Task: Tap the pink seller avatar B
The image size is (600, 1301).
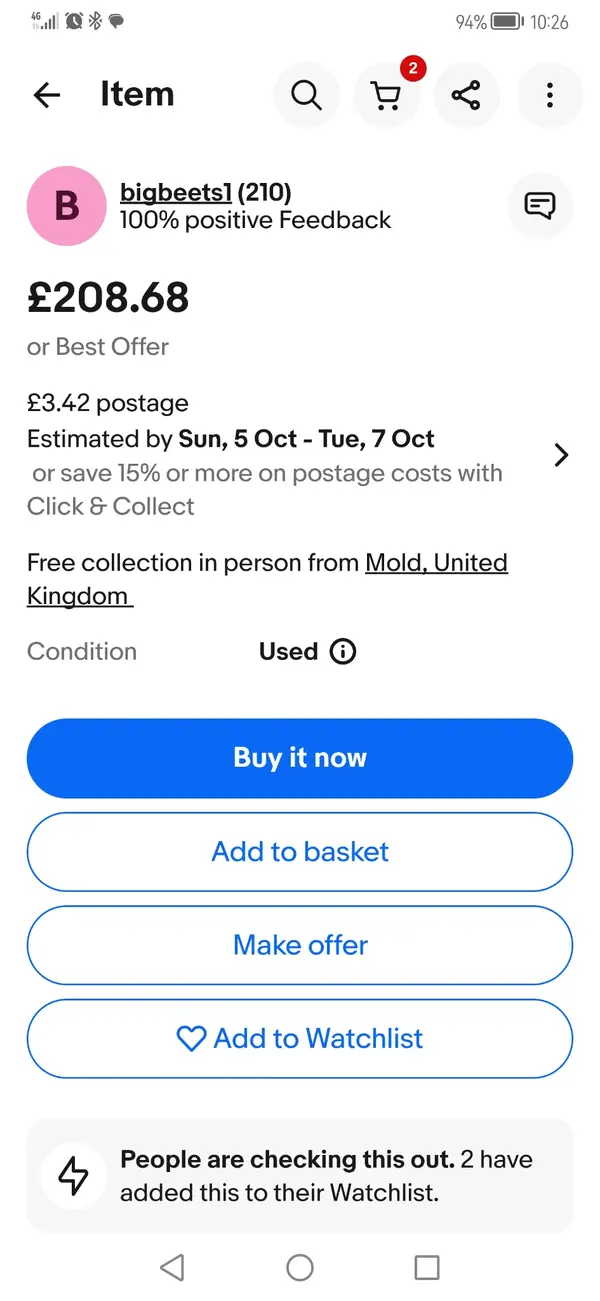Action: pos(66,206)
